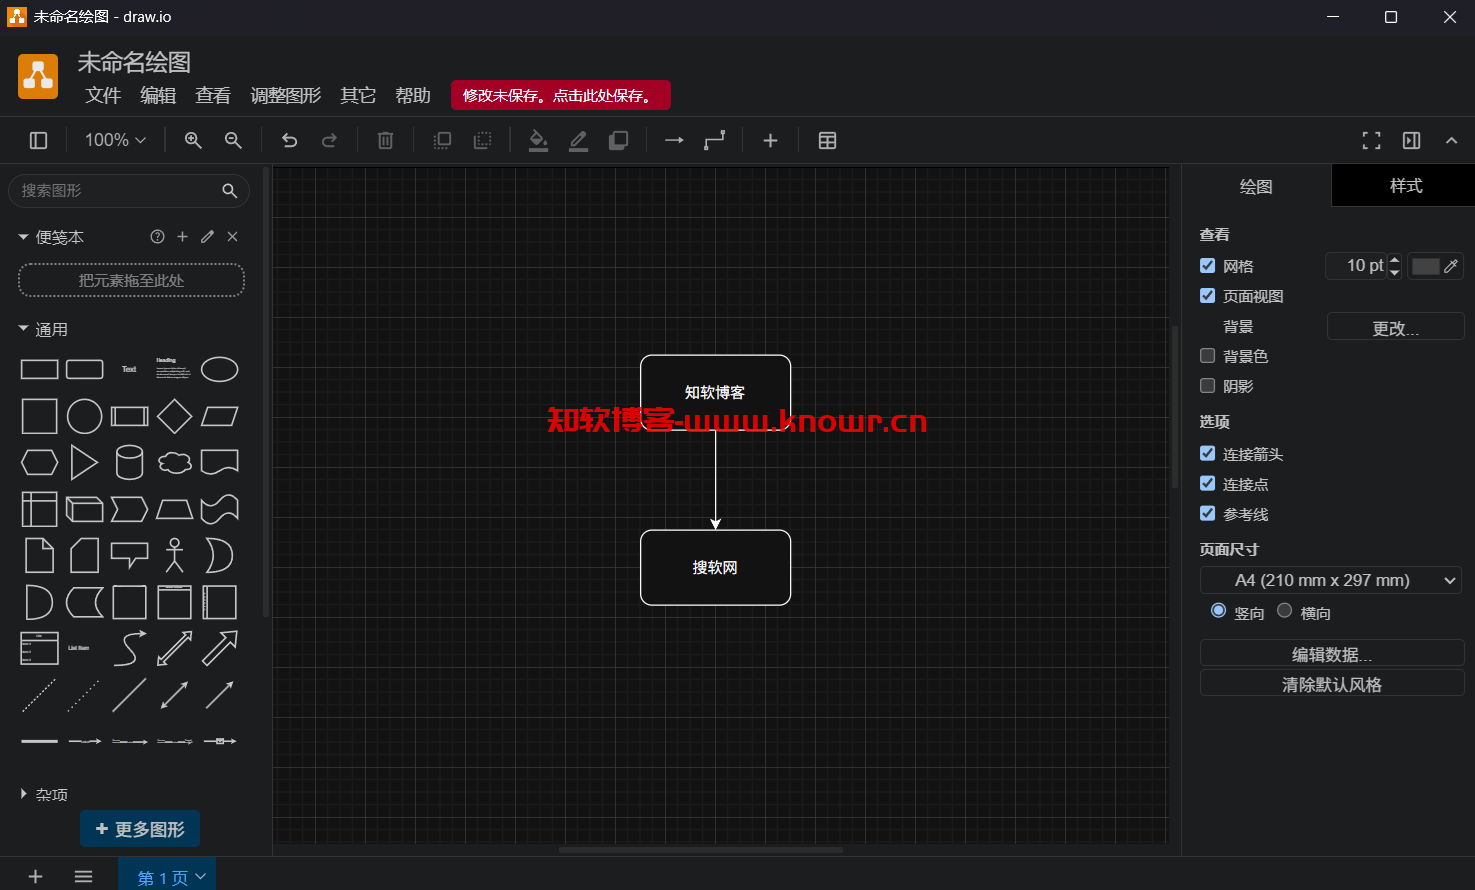1475x890 pixels.
Task: Open the A4 page size dropdown
Action: [x=1330, y=580]
